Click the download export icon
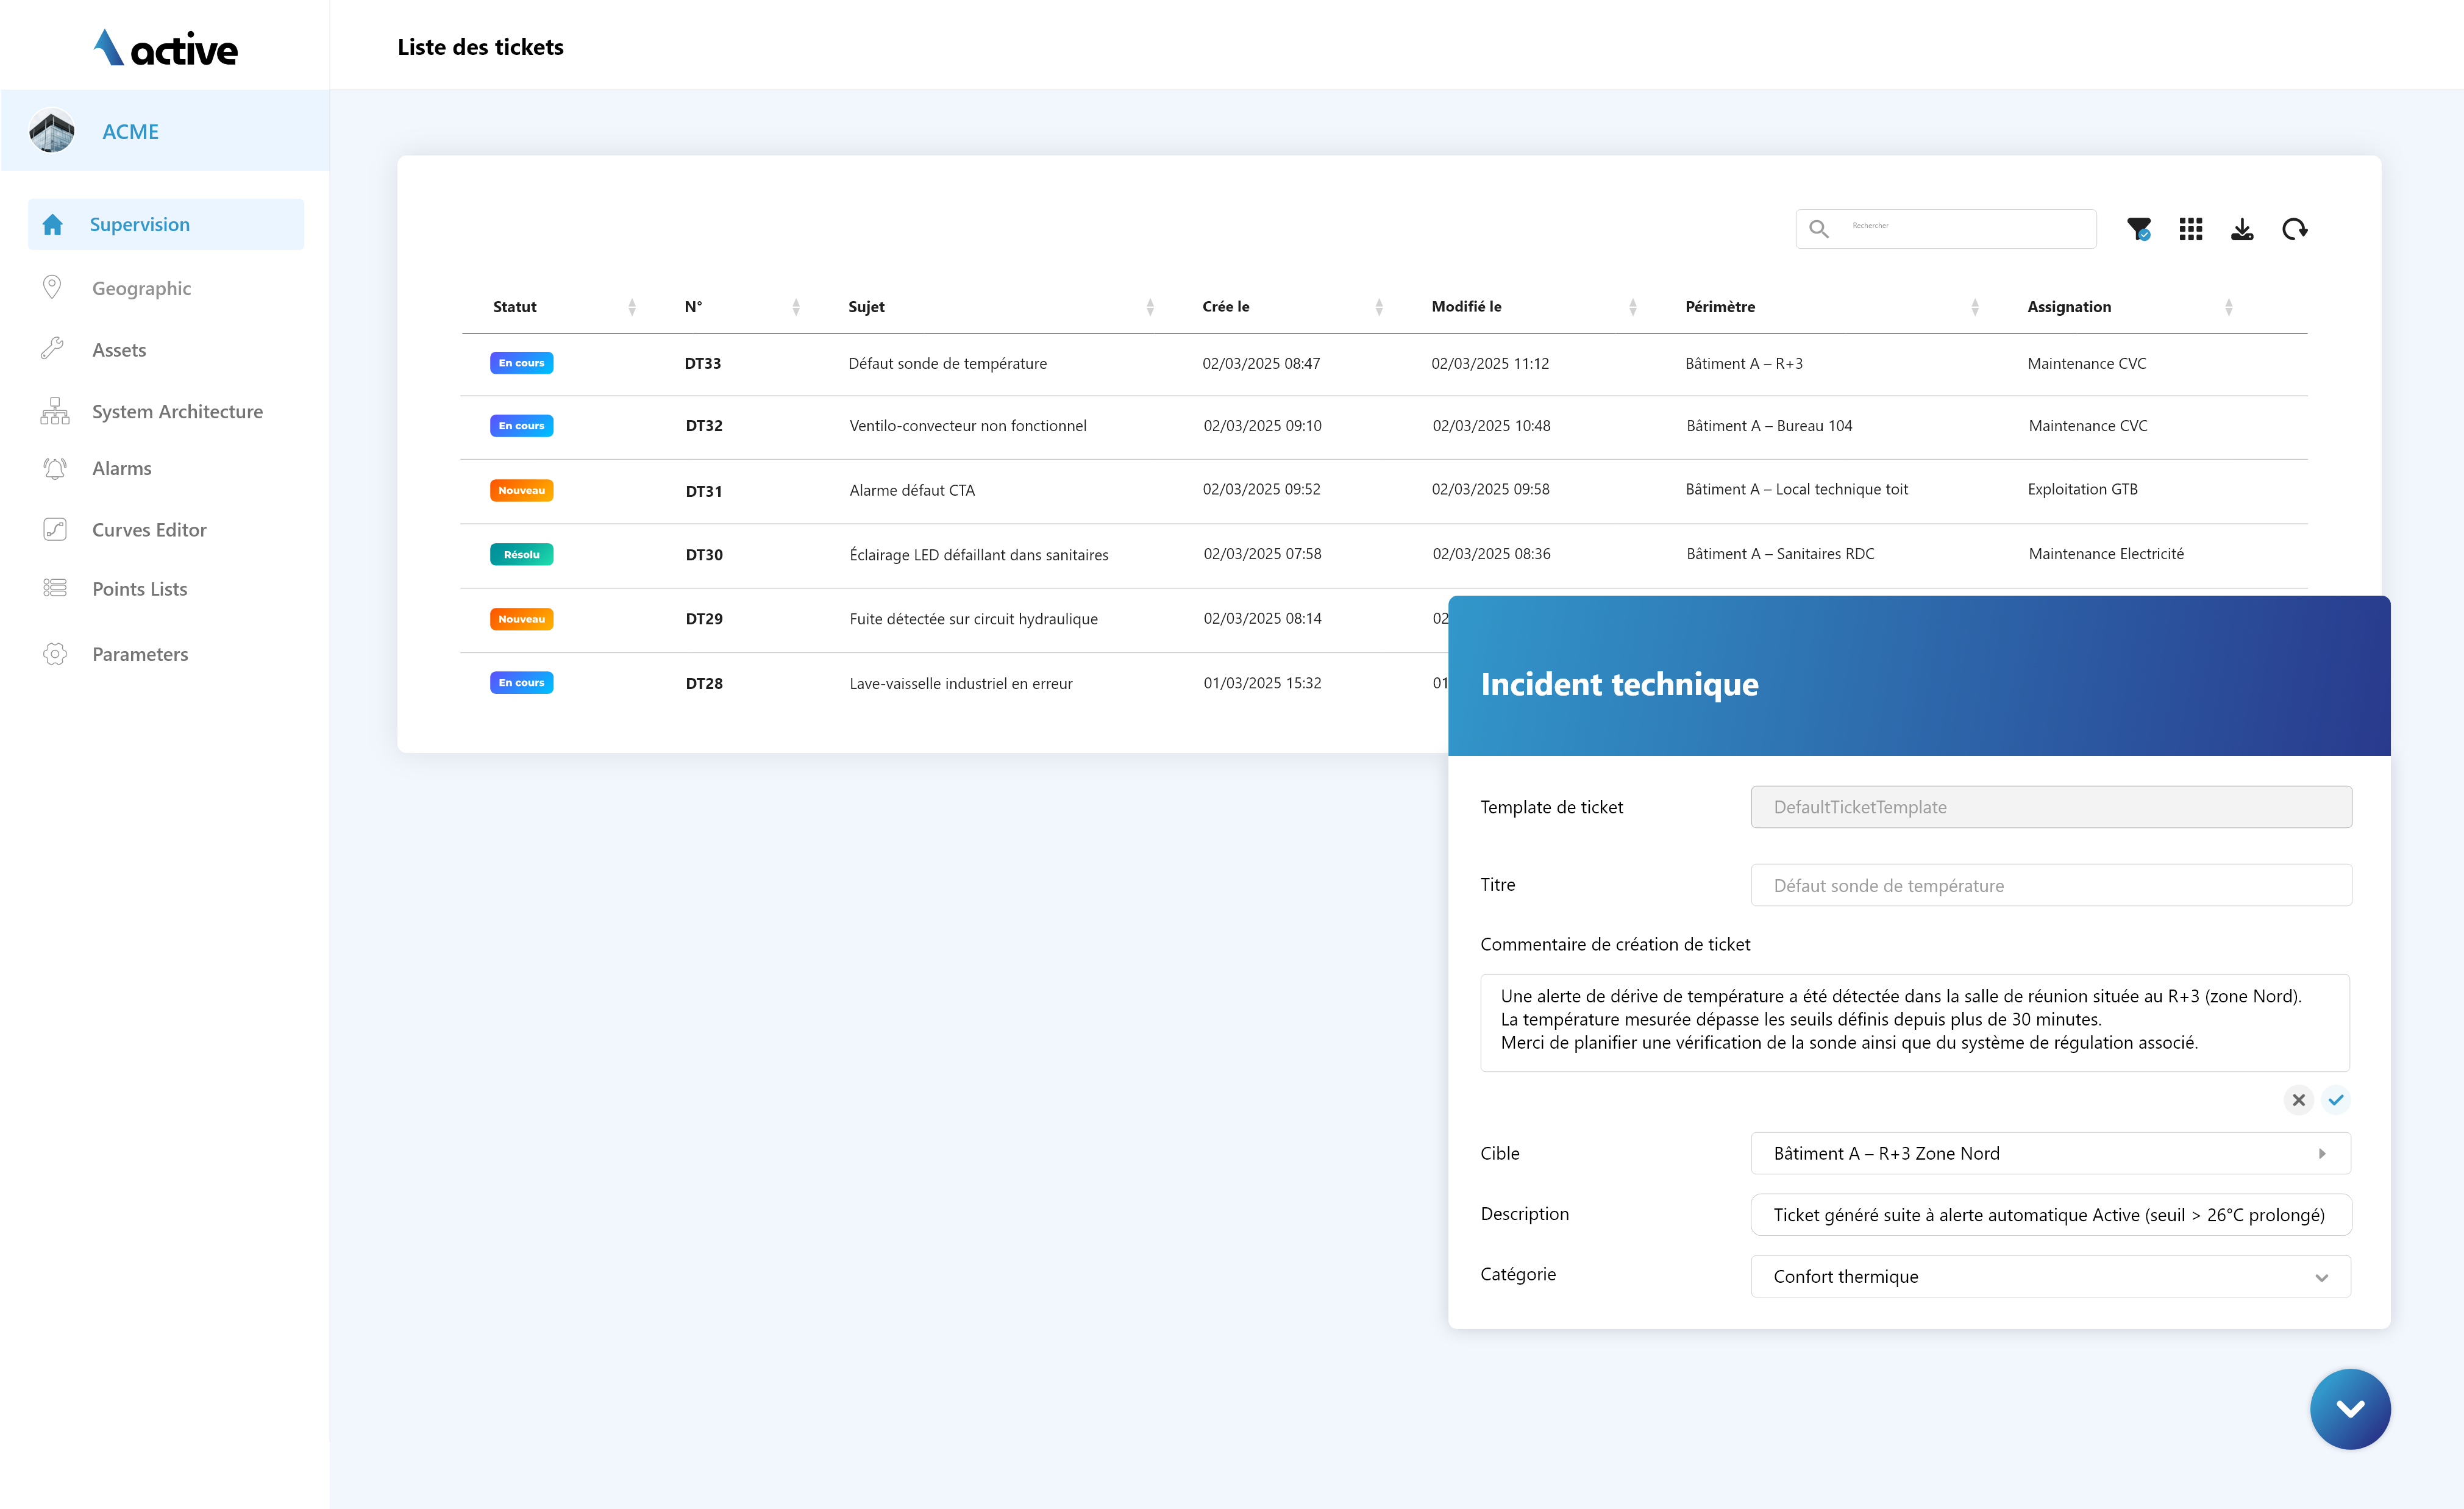This screenshot has width=2464, height=1509. coord(2242,229)
